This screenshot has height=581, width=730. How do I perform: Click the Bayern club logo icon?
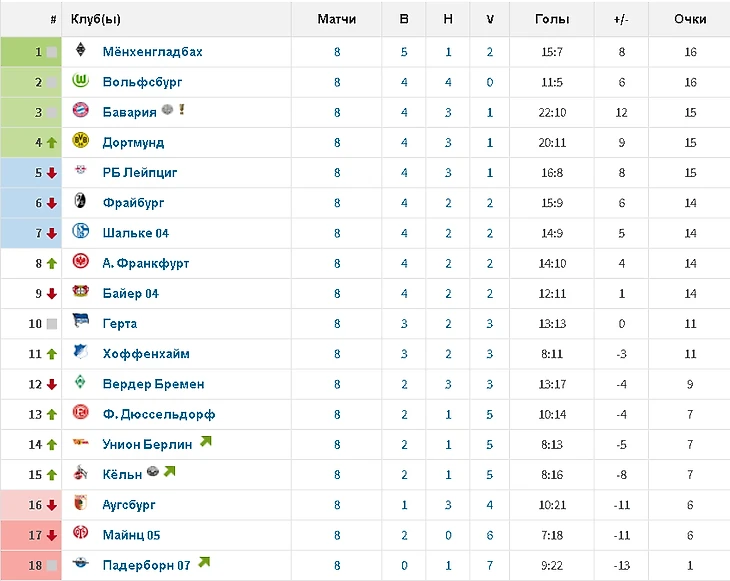[82, 111]
